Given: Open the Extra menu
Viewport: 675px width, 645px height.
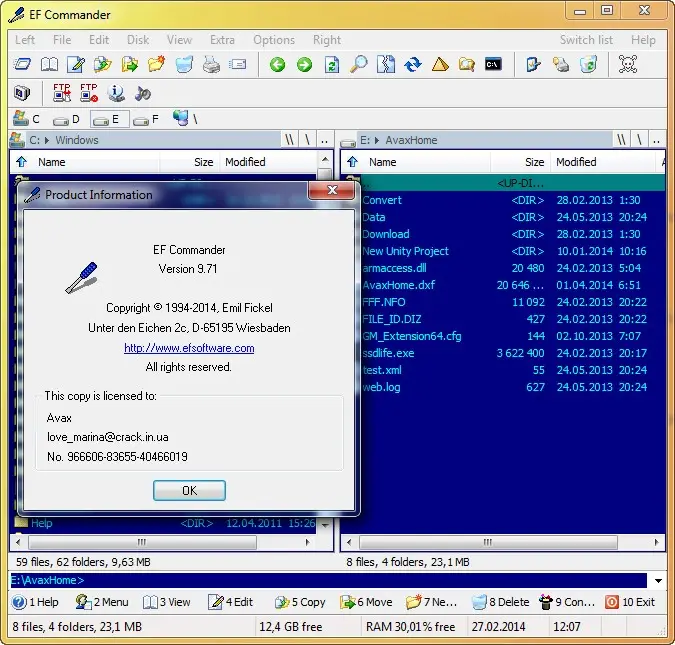Looking at the screenshot, I should [222, 40].
